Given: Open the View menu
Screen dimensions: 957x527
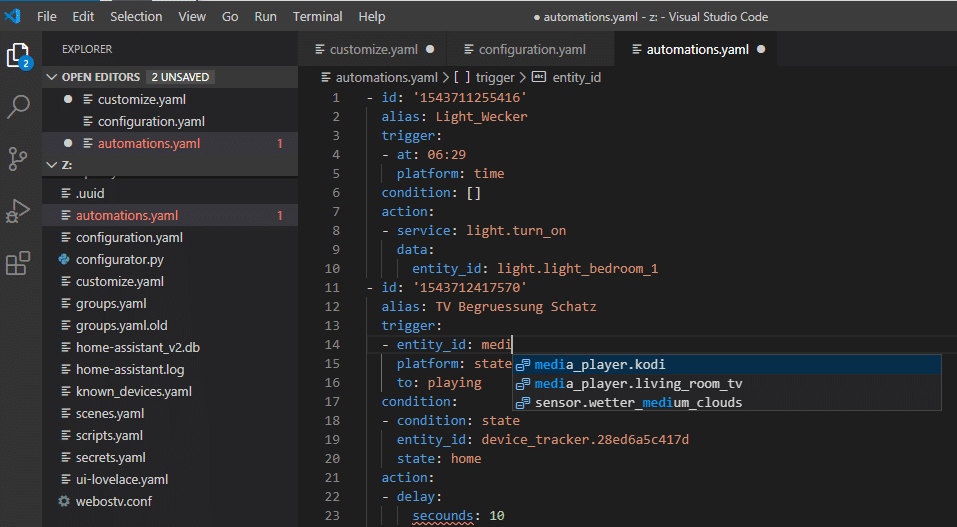Looking at the screenshot, I should coord(192,16).
